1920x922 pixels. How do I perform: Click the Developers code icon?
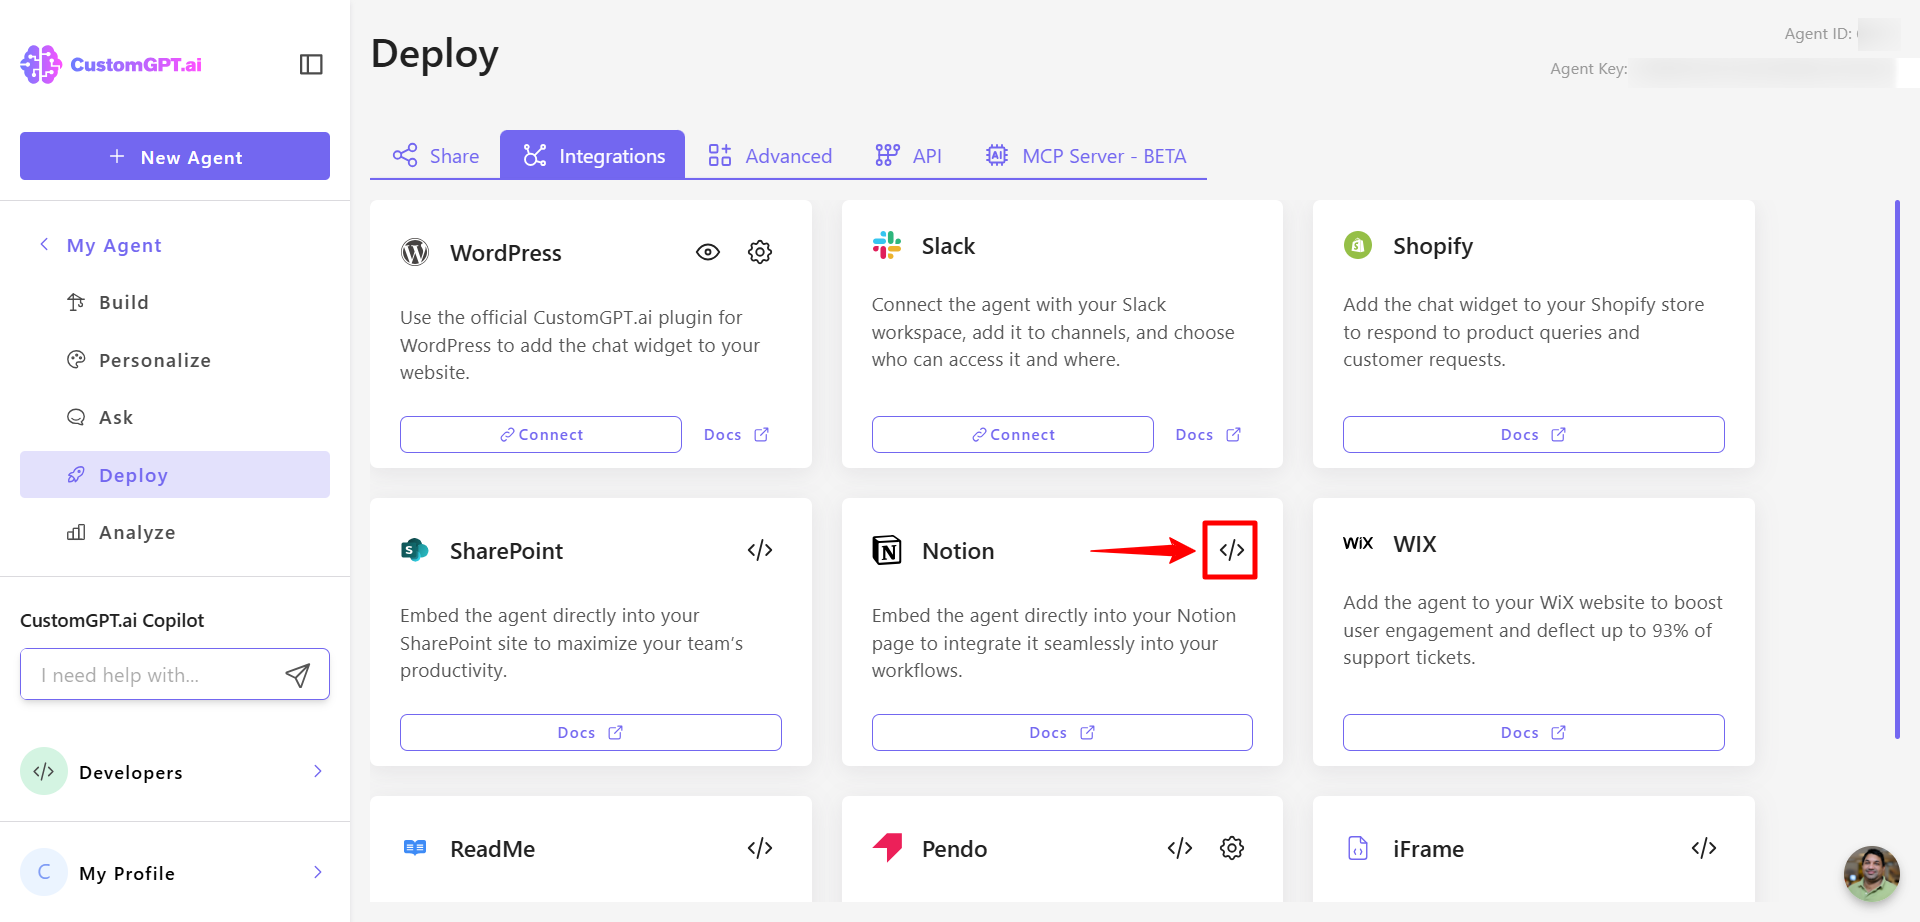click(x=44, y=771)
